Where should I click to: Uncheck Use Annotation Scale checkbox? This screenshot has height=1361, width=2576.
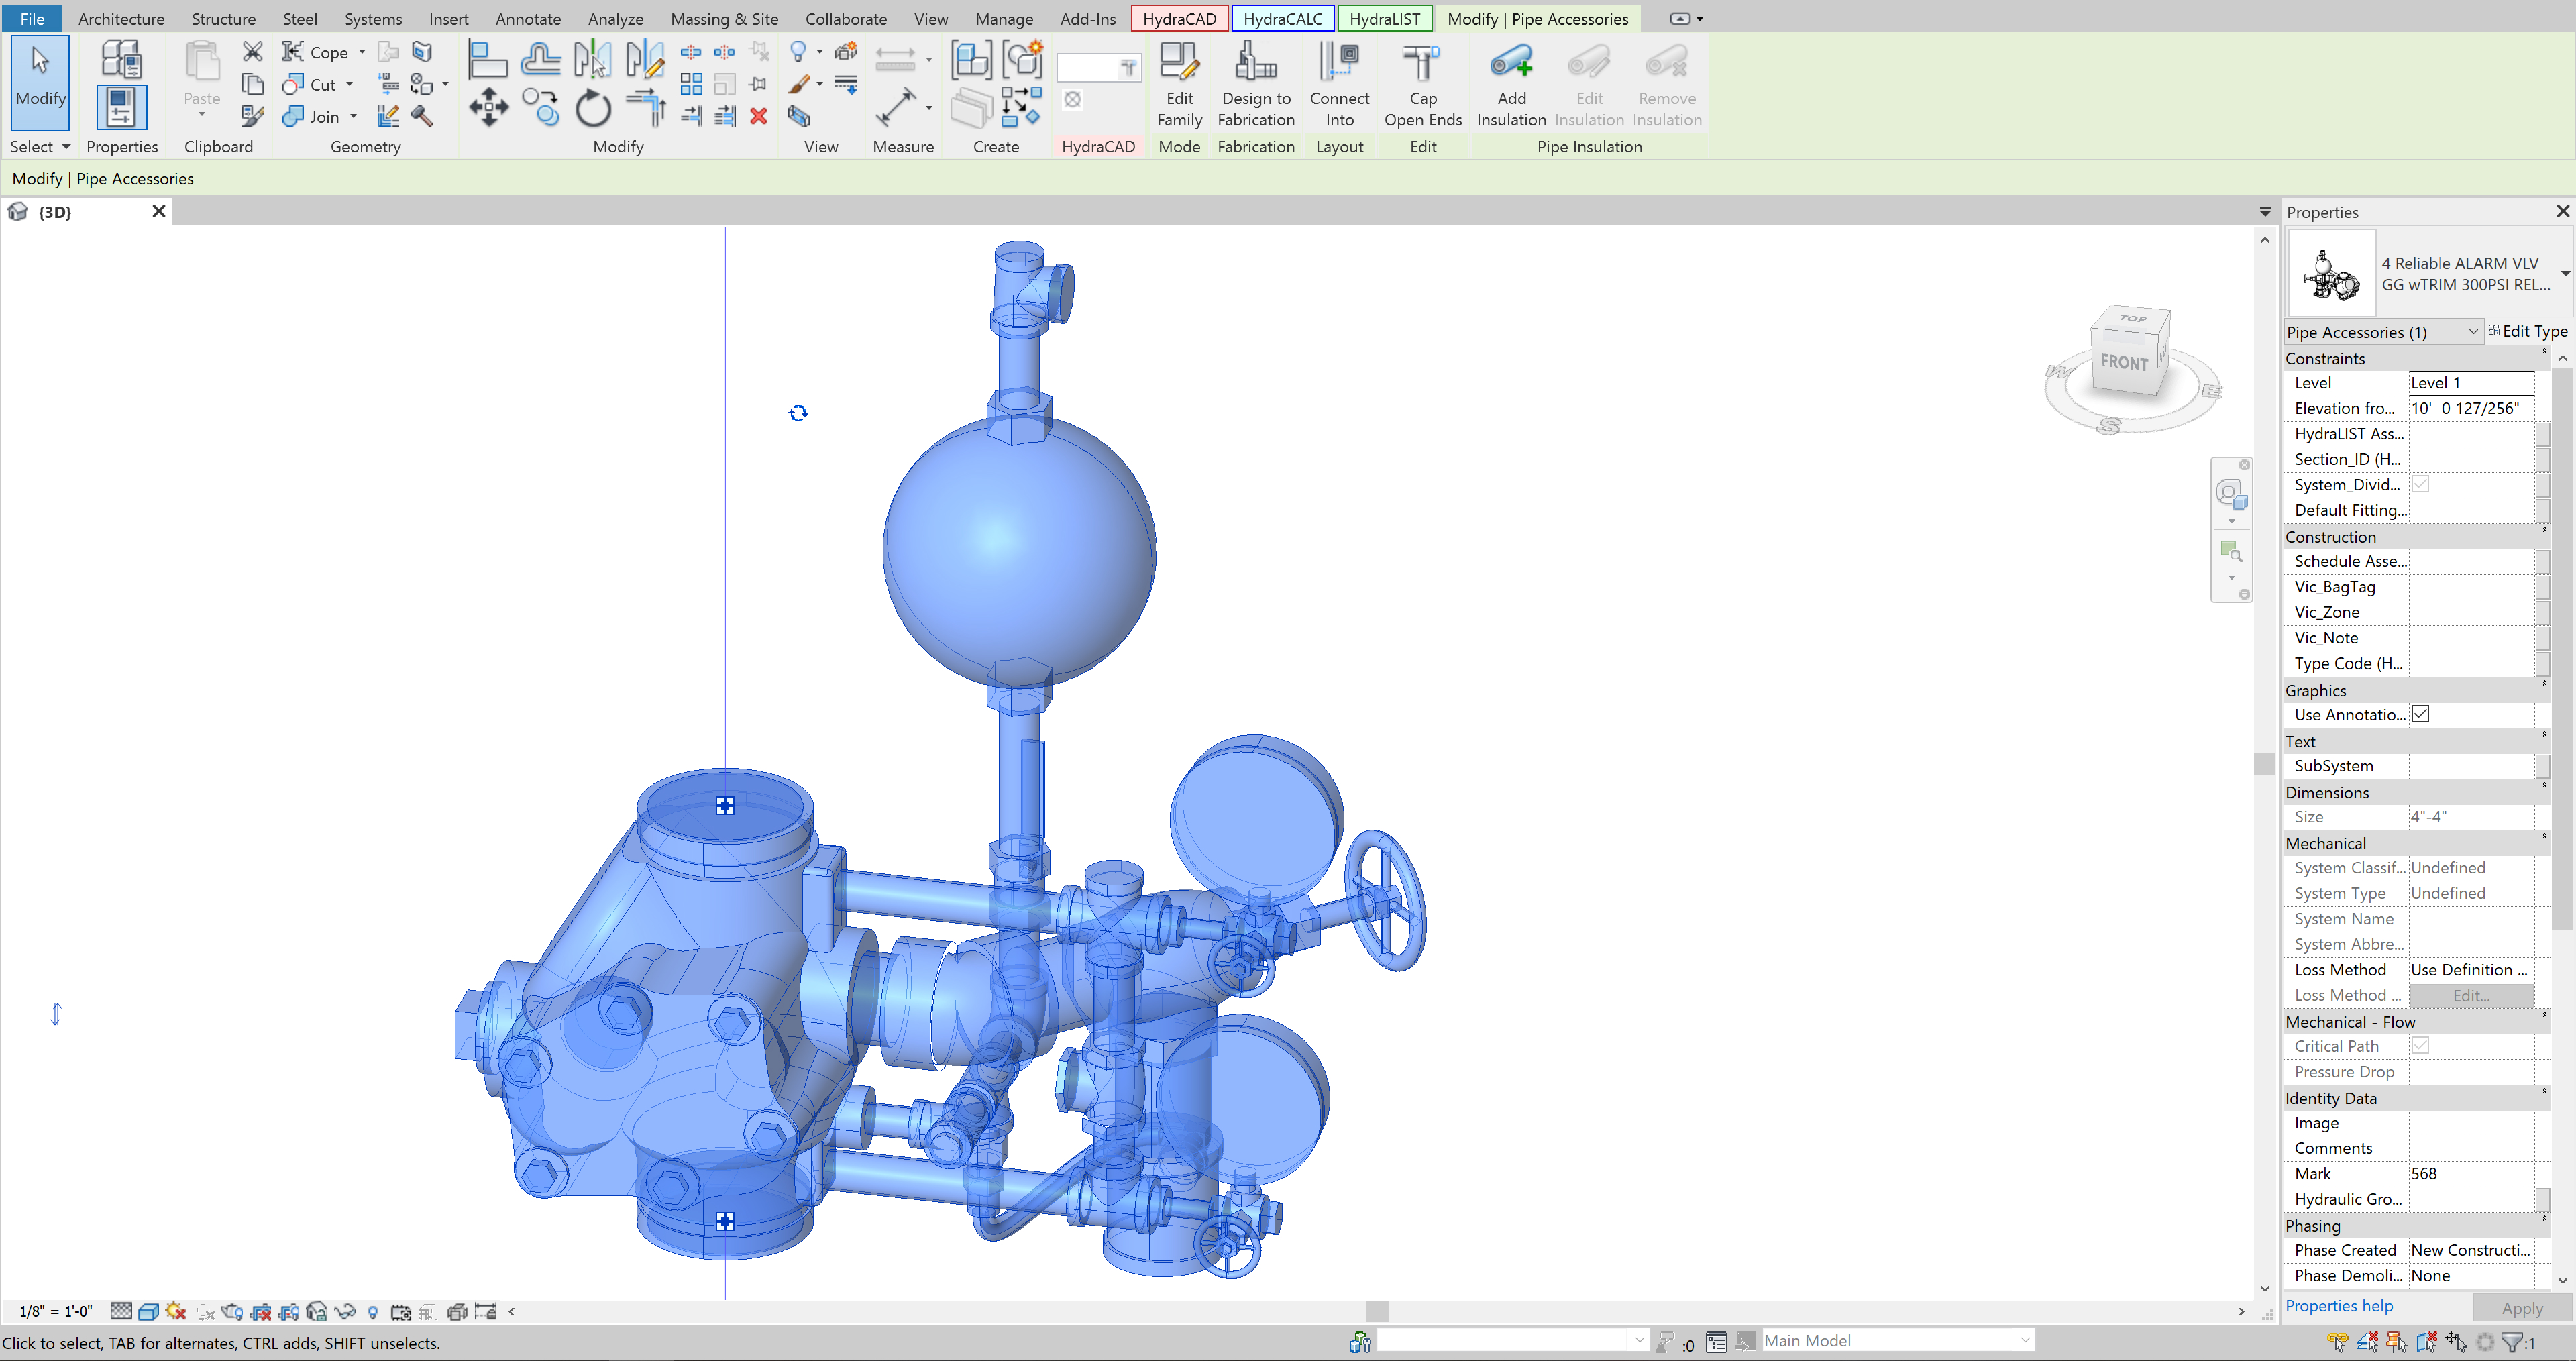(x=2421, y=714)
